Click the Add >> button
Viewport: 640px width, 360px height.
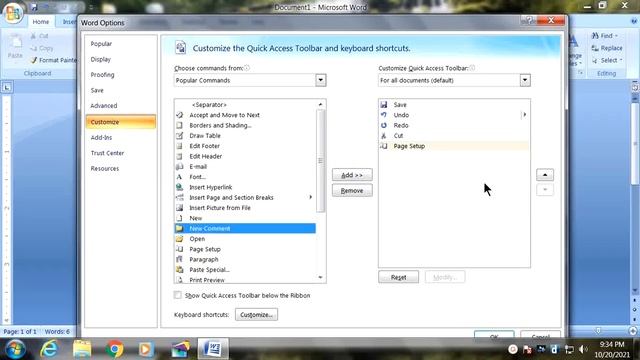[x=352, y=175]
